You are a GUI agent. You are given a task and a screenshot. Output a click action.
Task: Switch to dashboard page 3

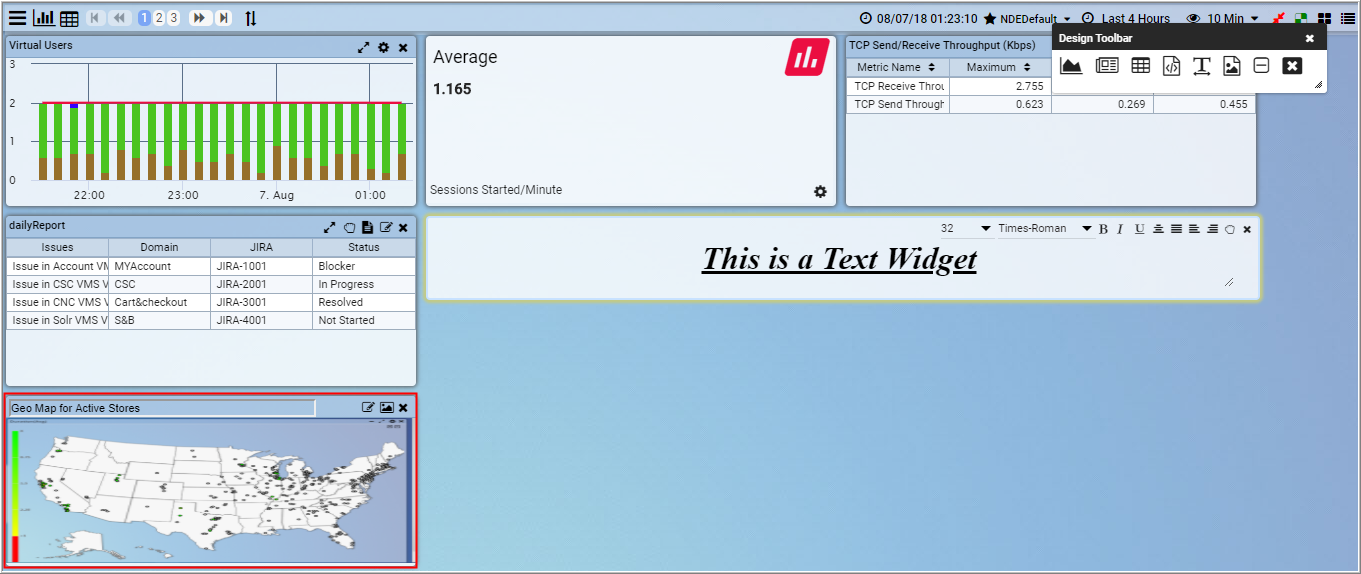(x=173, y=18)
